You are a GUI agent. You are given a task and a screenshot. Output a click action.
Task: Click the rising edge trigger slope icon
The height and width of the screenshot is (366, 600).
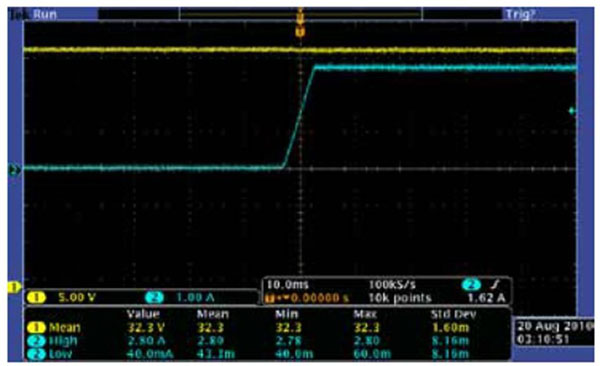click(495, 284)
